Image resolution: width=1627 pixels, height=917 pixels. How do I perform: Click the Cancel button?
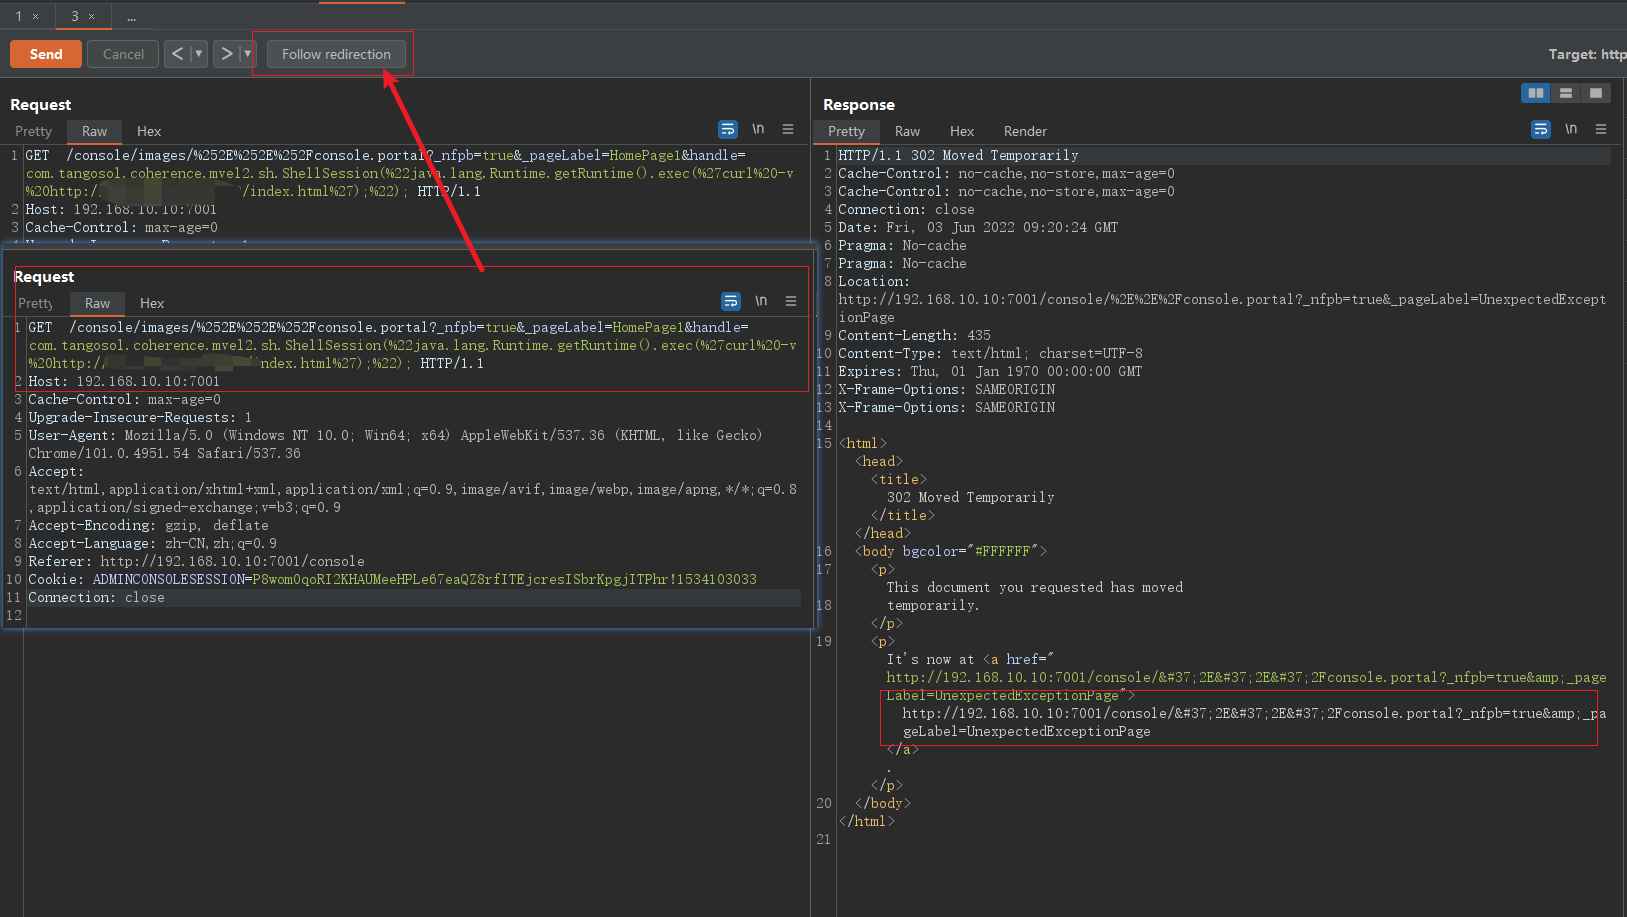pyautogui.click(x=123, y=54)
